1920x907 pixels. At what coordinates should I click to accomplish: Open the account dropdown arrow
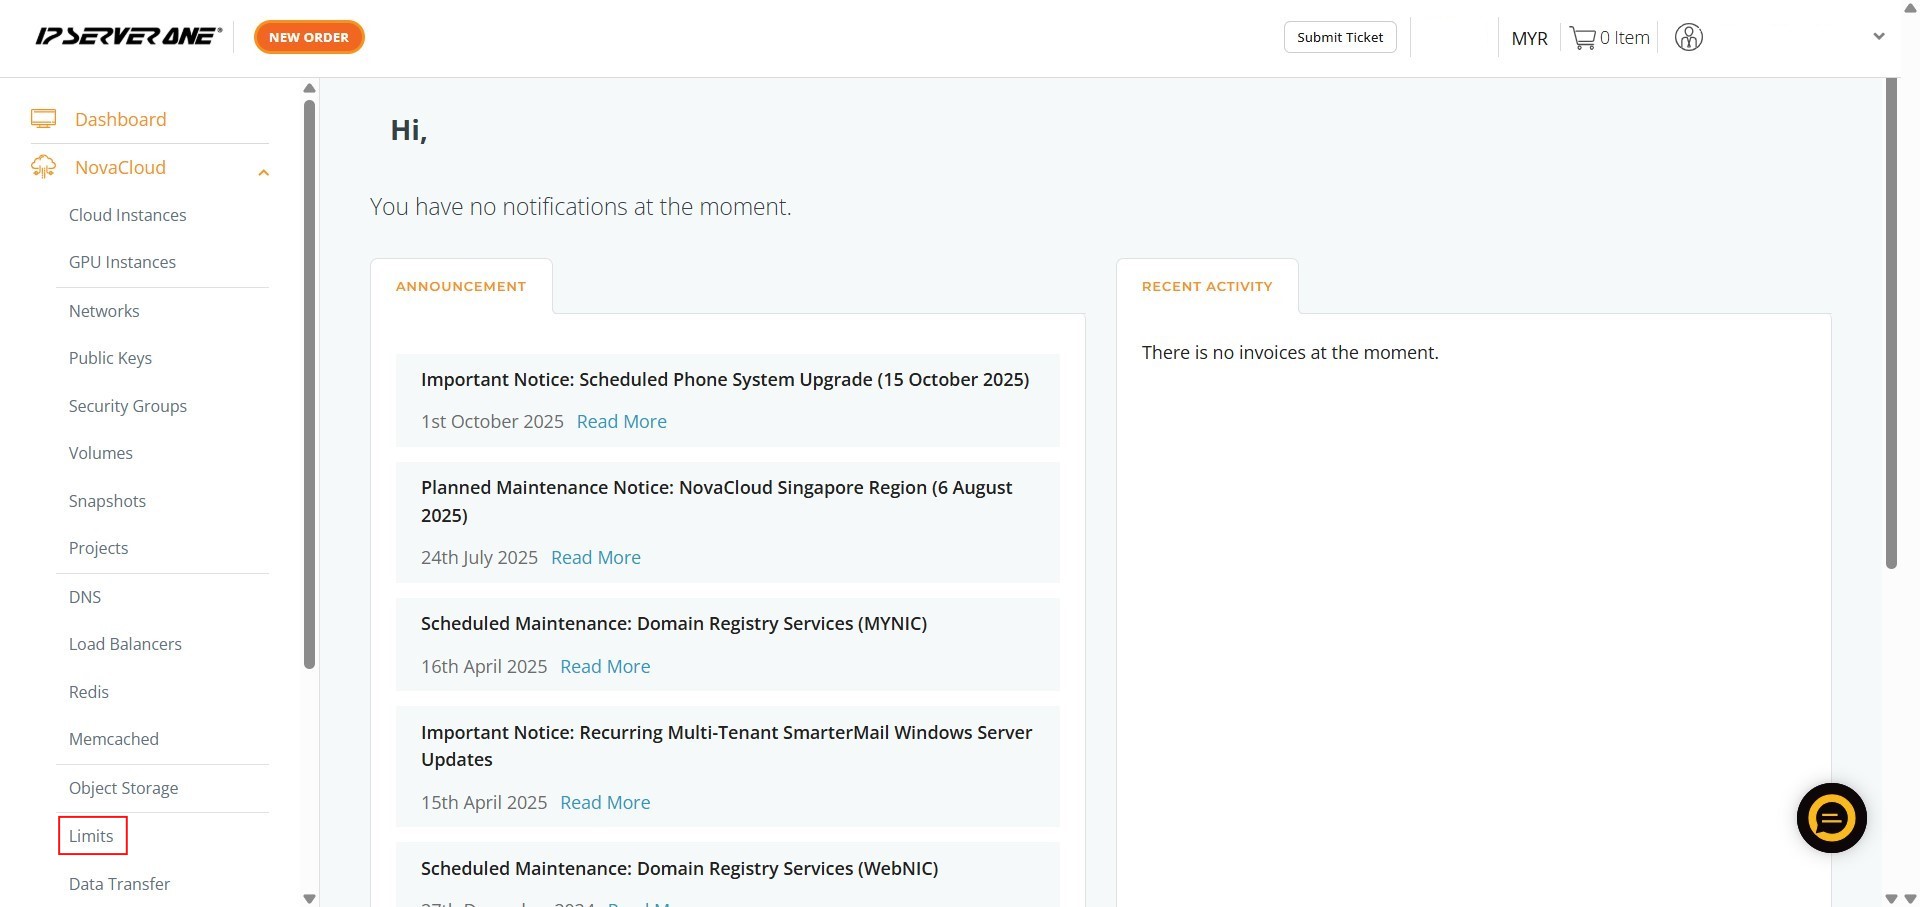point(1878,37)
